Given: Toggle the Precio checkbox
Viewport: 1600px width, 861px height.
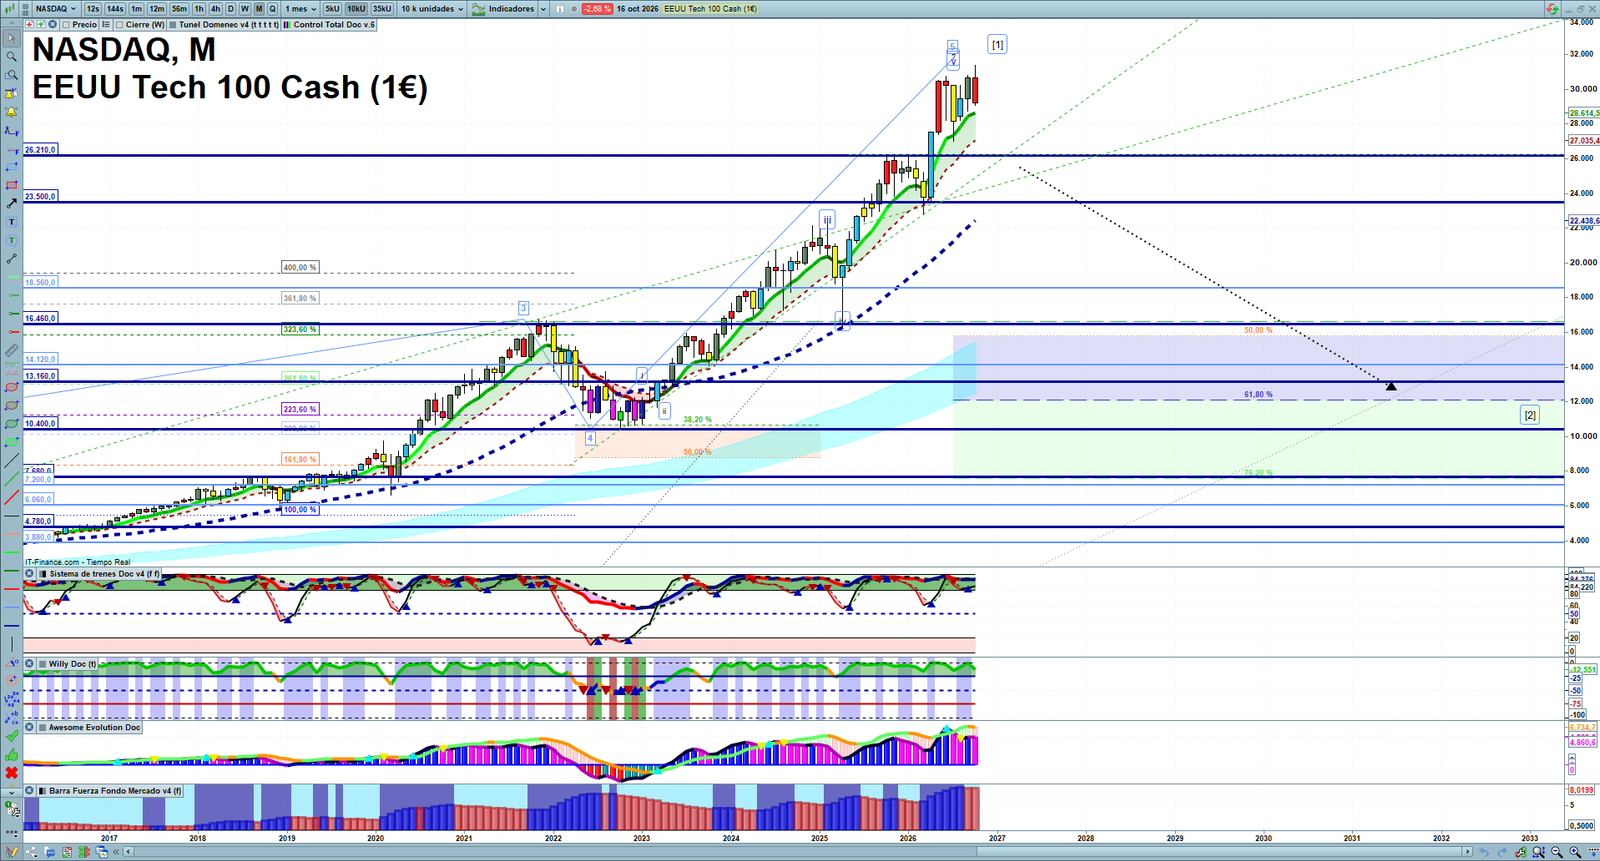Looking at the screenshot, I should pos(66,25).
